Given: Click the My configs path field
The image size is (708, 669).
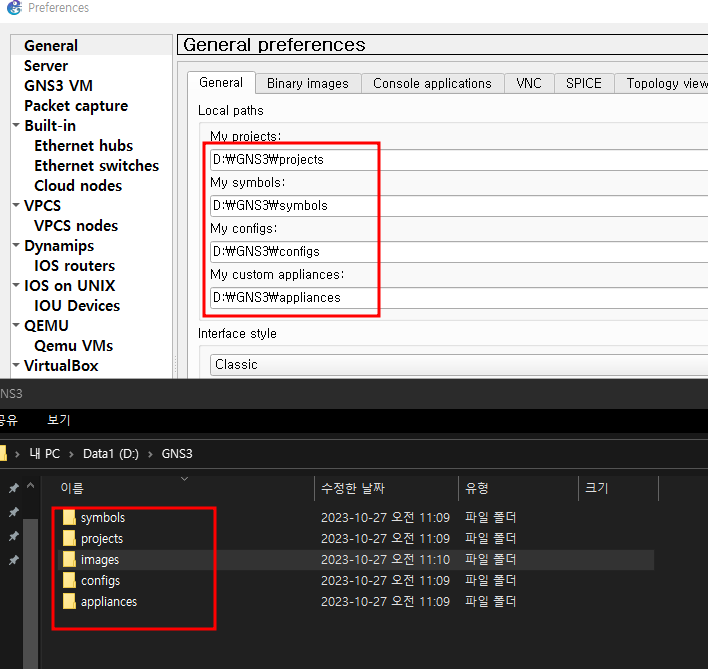Looking at the screenshot, I should [x=459, y=252].
